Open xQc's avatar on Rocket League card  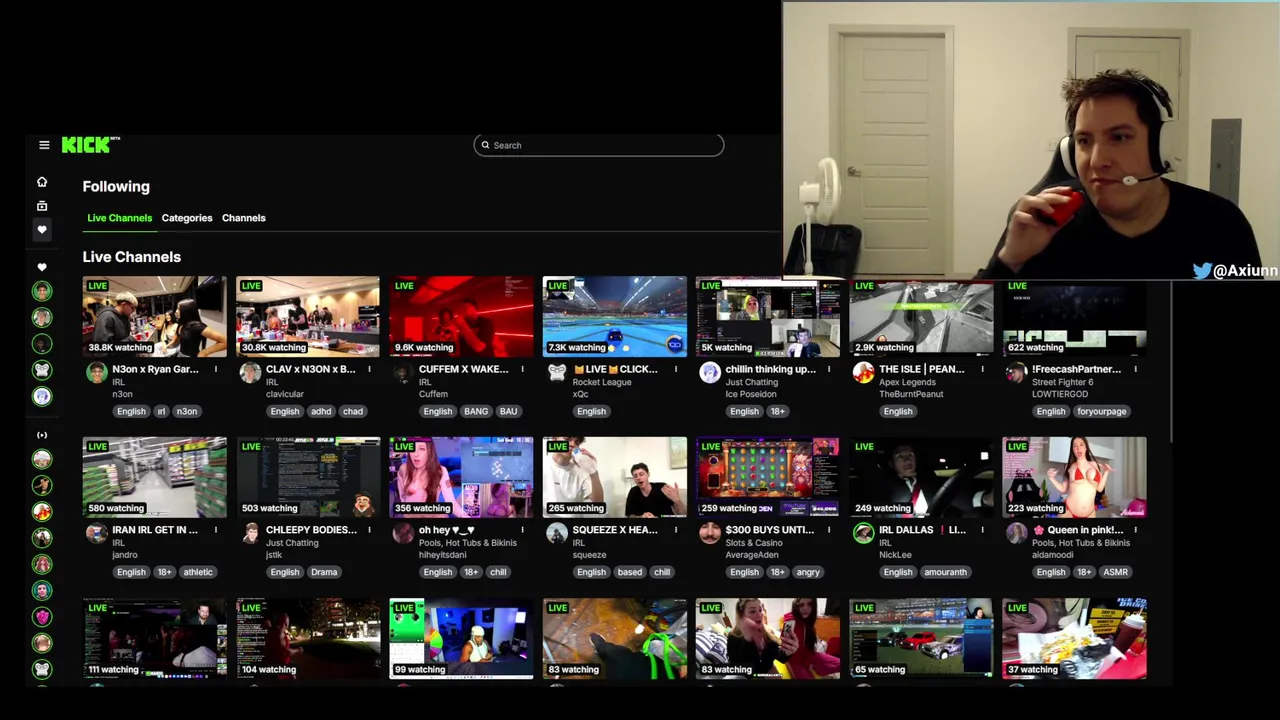(557, 373)
